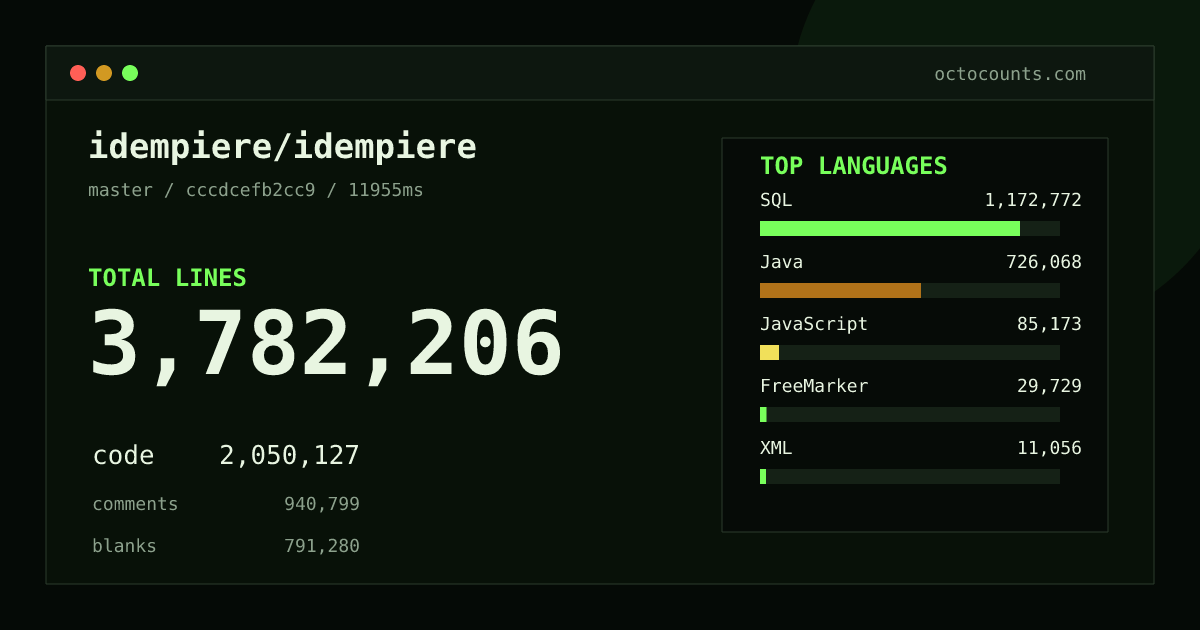The image size is (1200, 630).
Task: Click the FreeMarker language label
Action: tap(814, 386)
